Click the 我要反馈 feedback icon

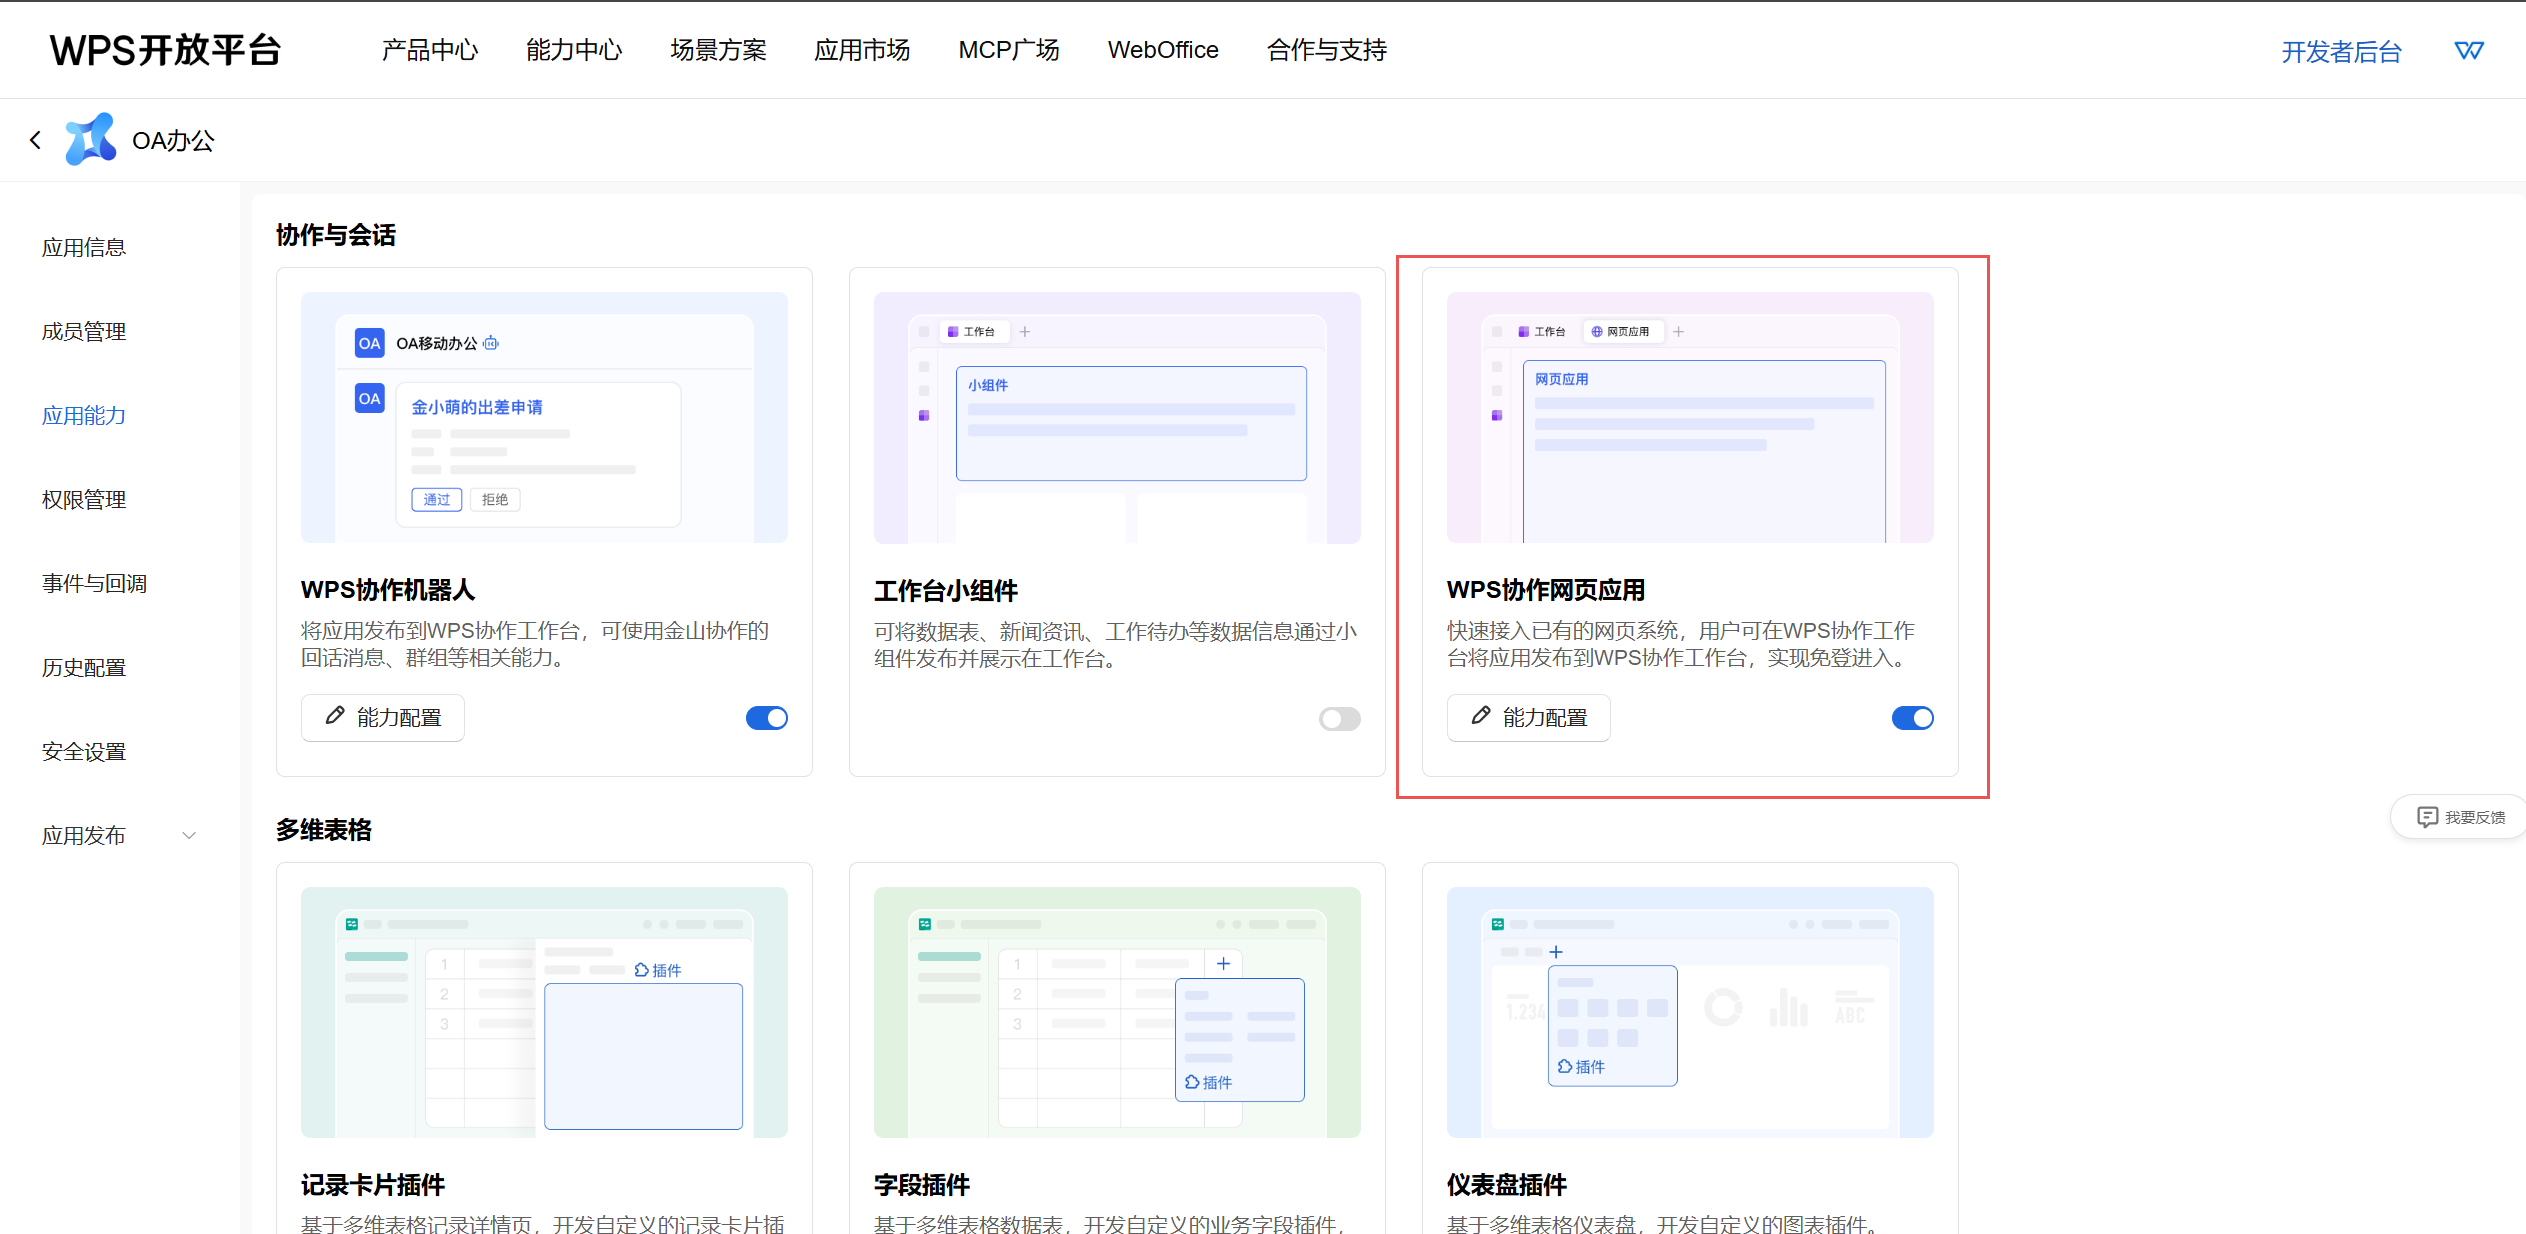[x=2427, y=817]
